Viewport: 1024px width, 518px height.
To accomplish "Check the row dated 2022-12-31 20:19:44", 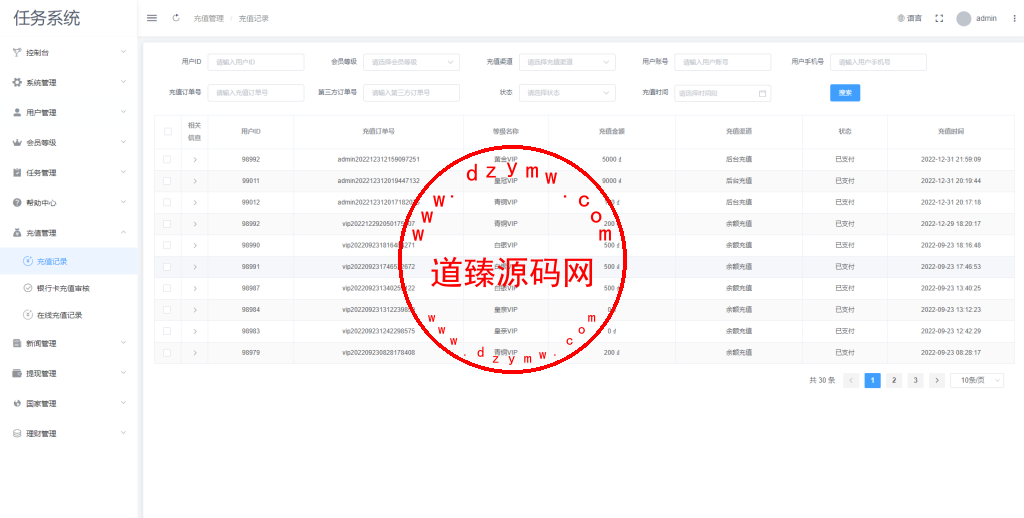I will click(167, 181).
